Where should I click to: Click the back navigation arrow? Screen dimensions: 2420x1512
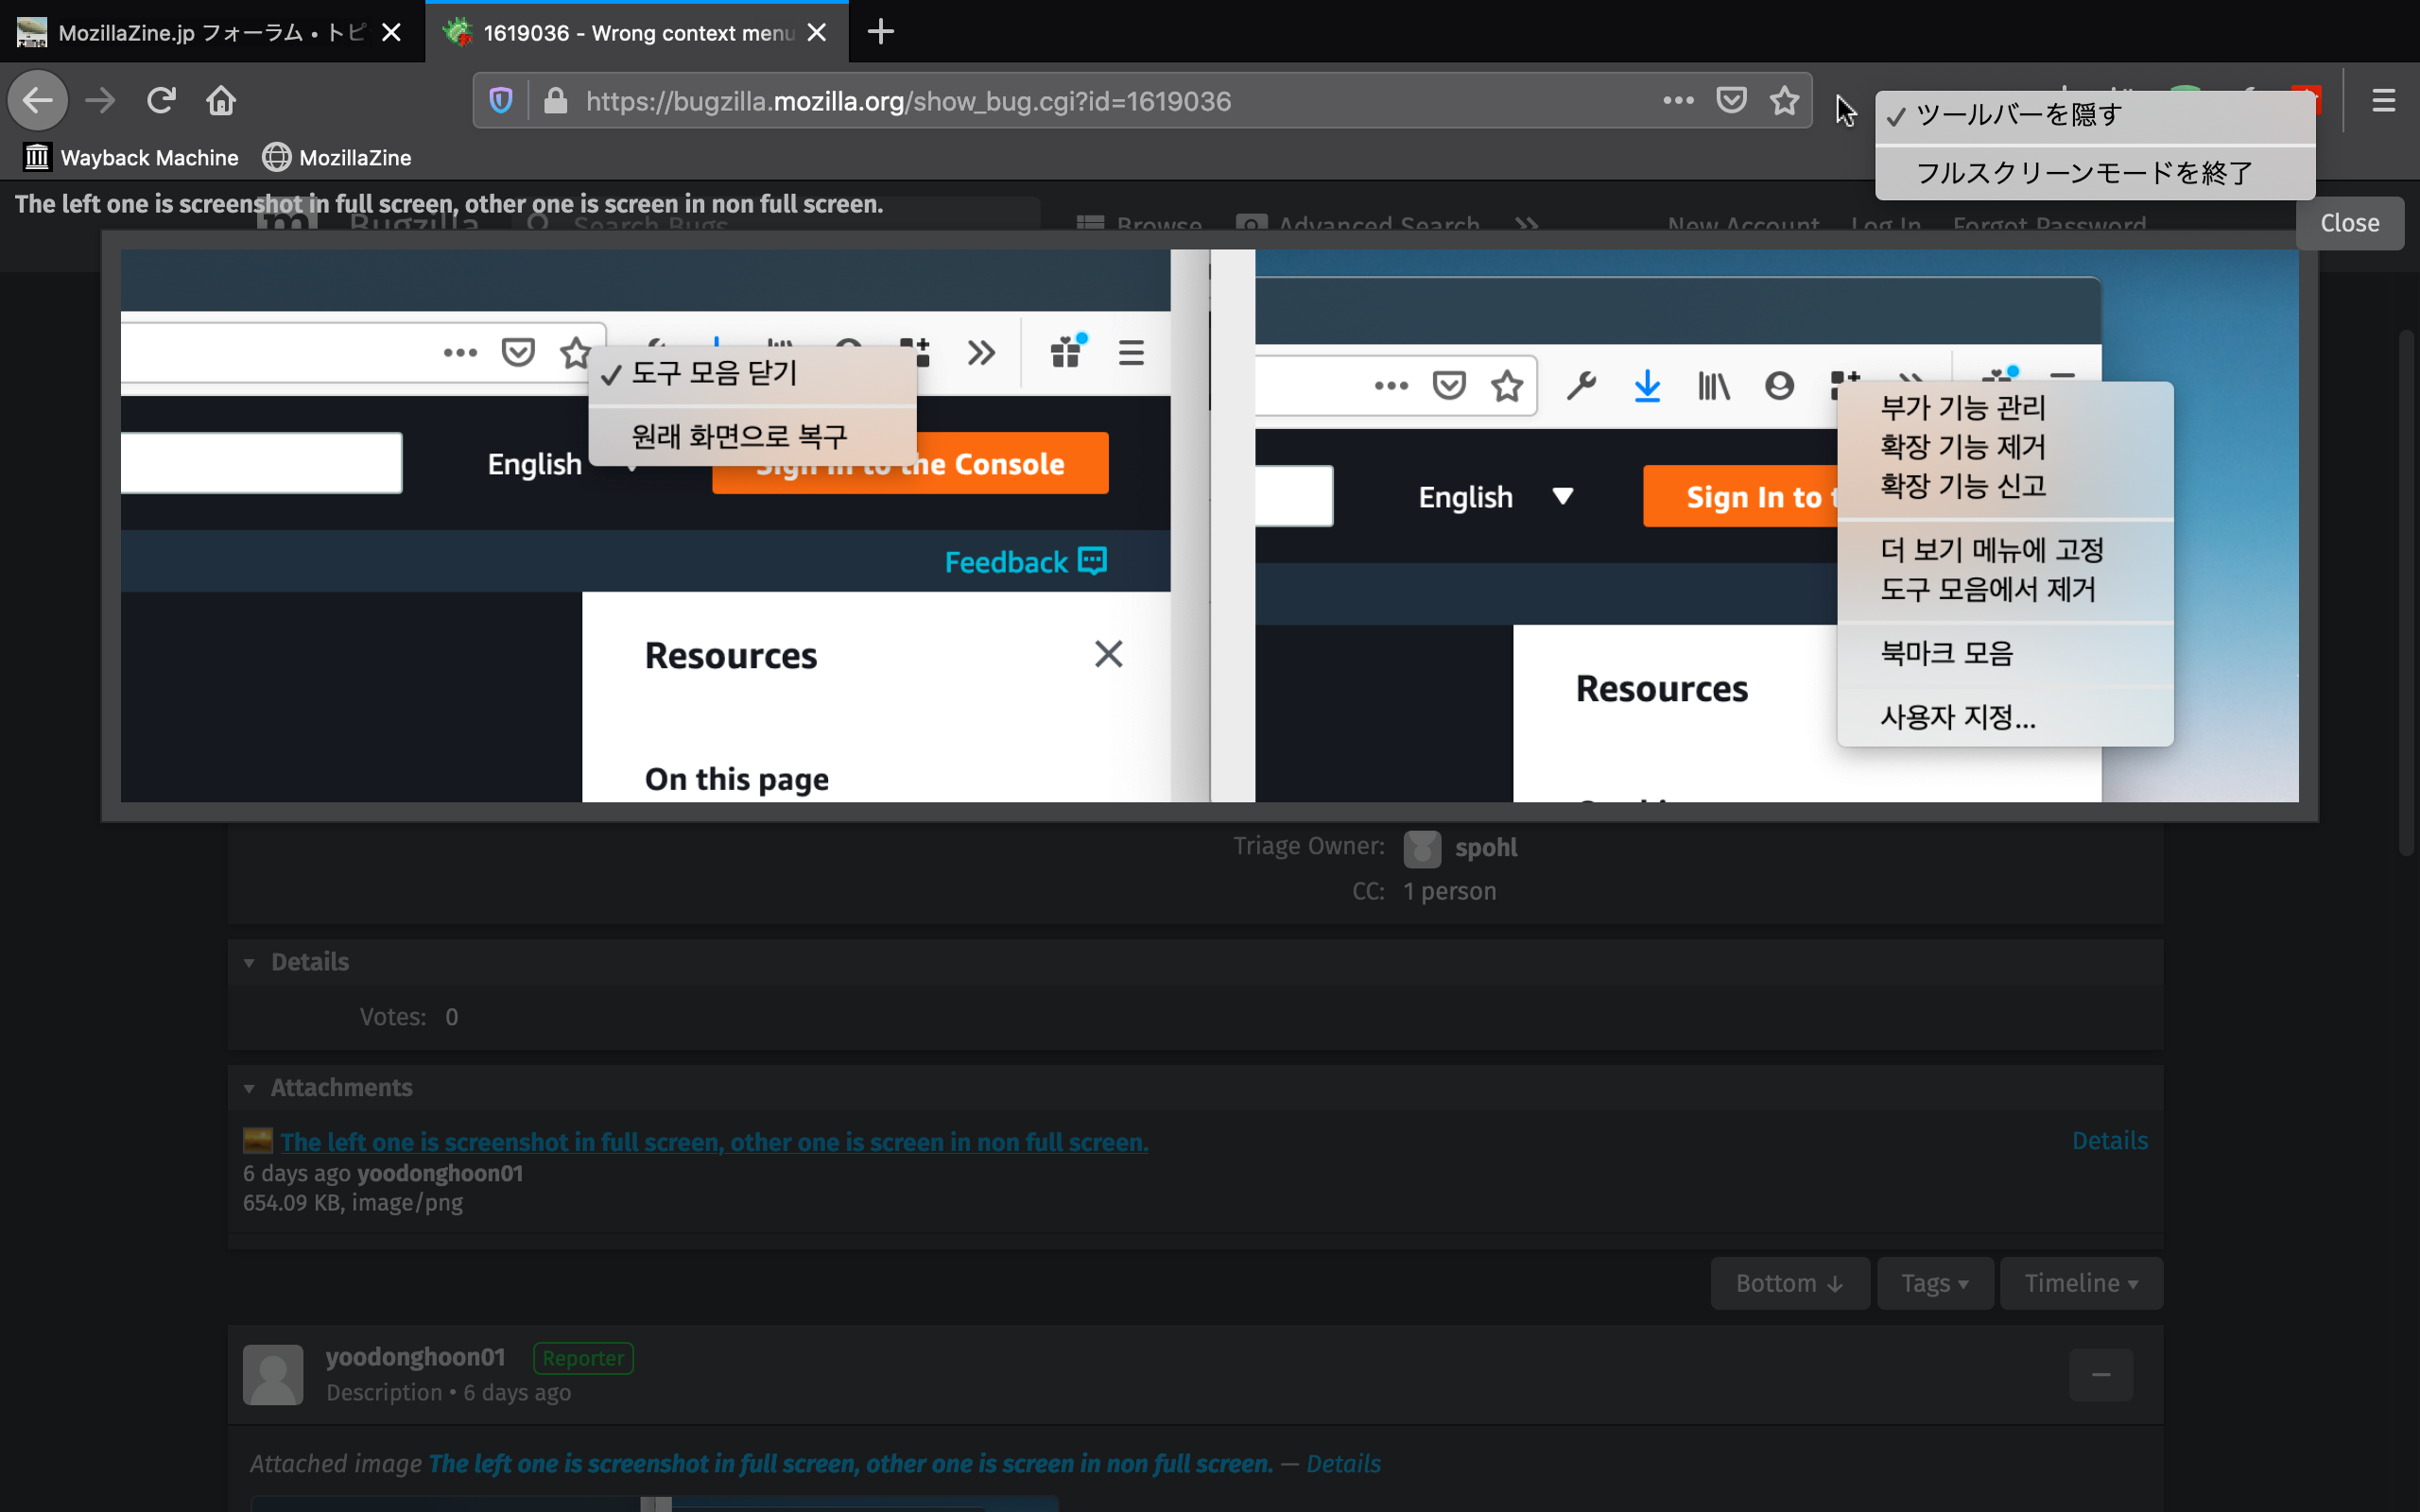[38, 100]
